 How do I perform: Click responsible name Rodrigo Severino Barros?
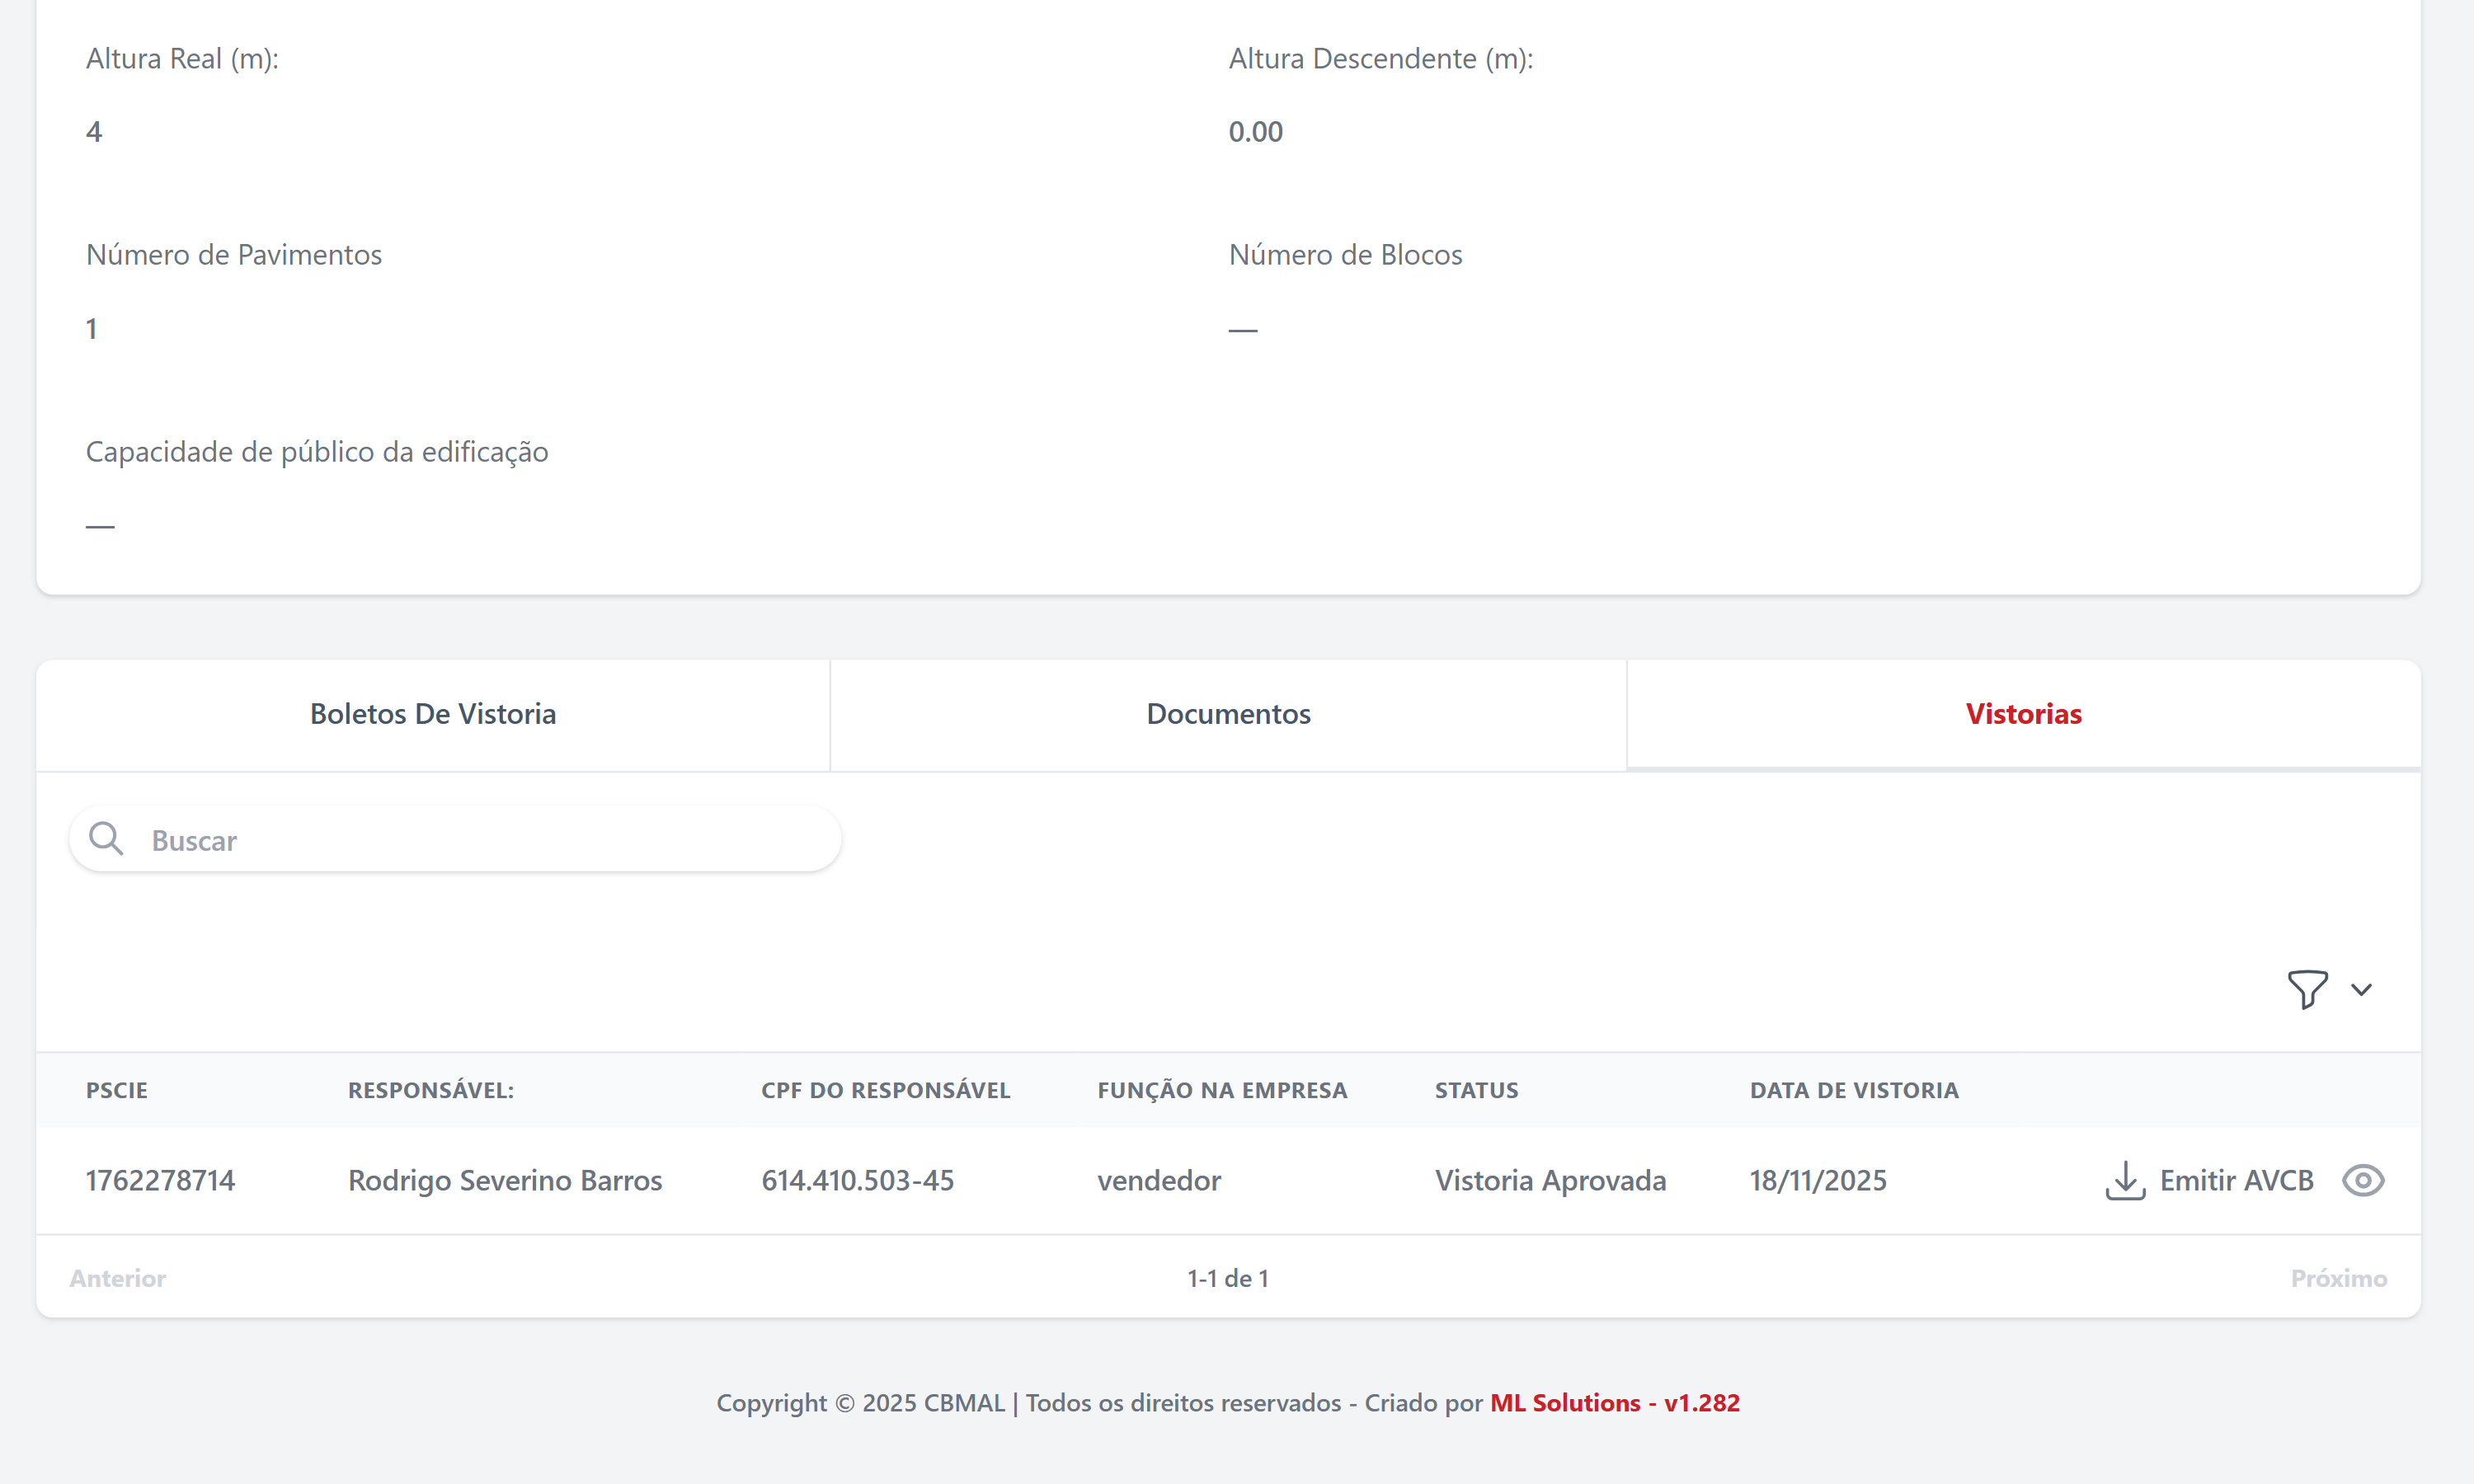pyautogui.click(x=505, y=1180)
